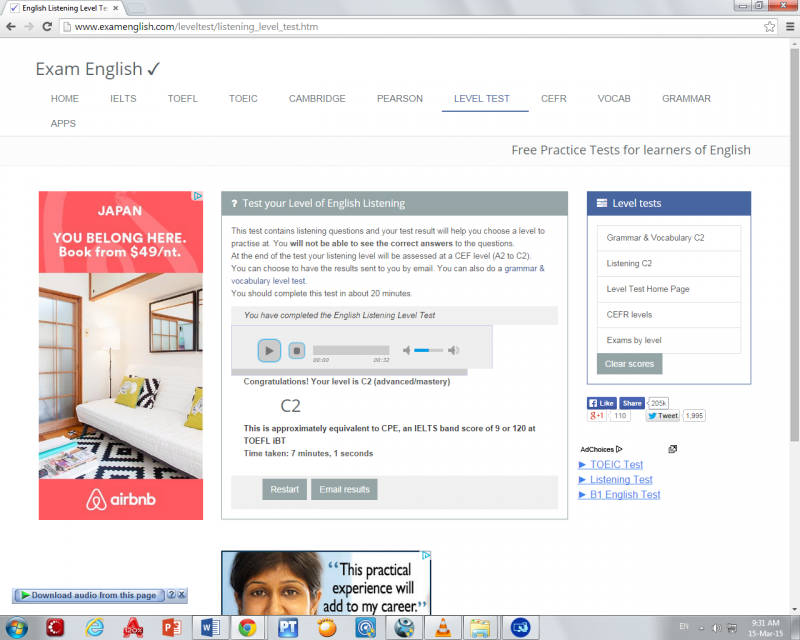The width and height of the screenshot is (800, 640).
Task: Click the ad feedback icon beside AdChoices
Action: [672, 449]
